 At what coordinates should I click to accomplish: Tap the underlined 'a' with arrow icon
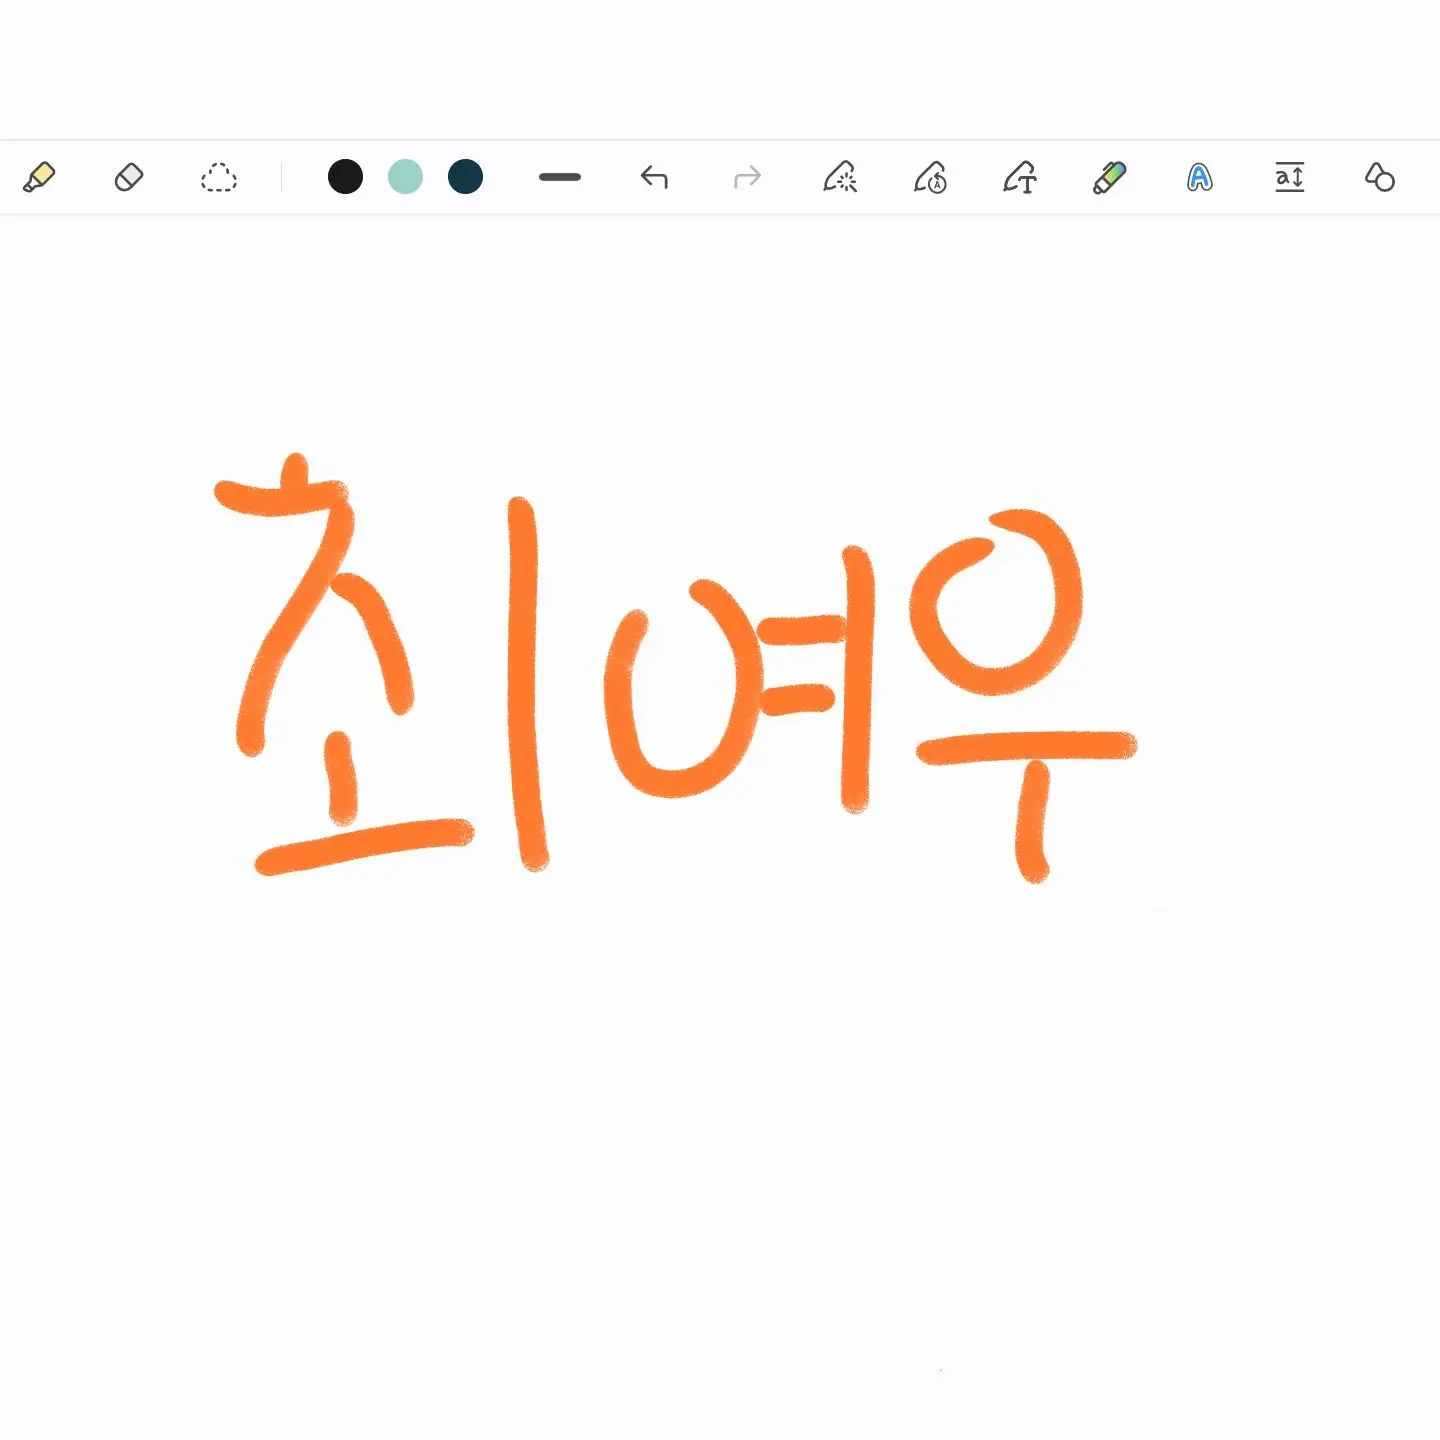1290,177
